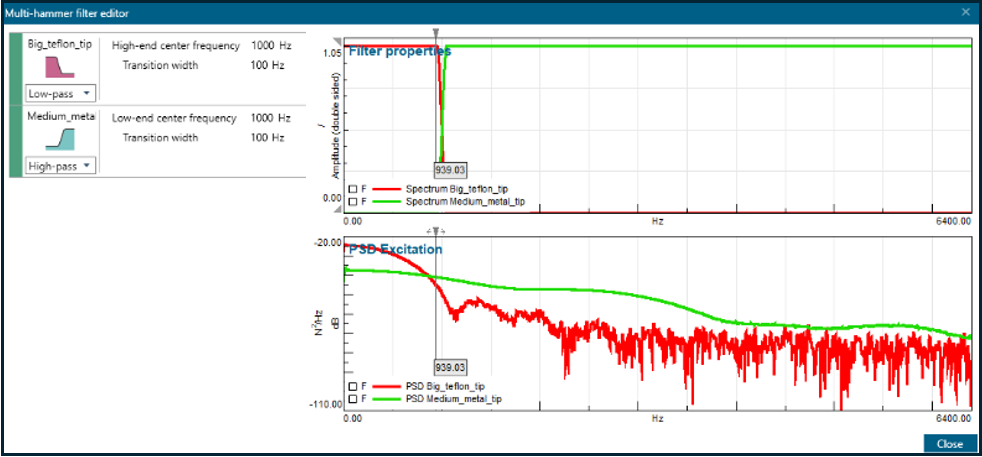Click the Big_teflon_tip low-pass filter shape icon

[x=61, y=67]
